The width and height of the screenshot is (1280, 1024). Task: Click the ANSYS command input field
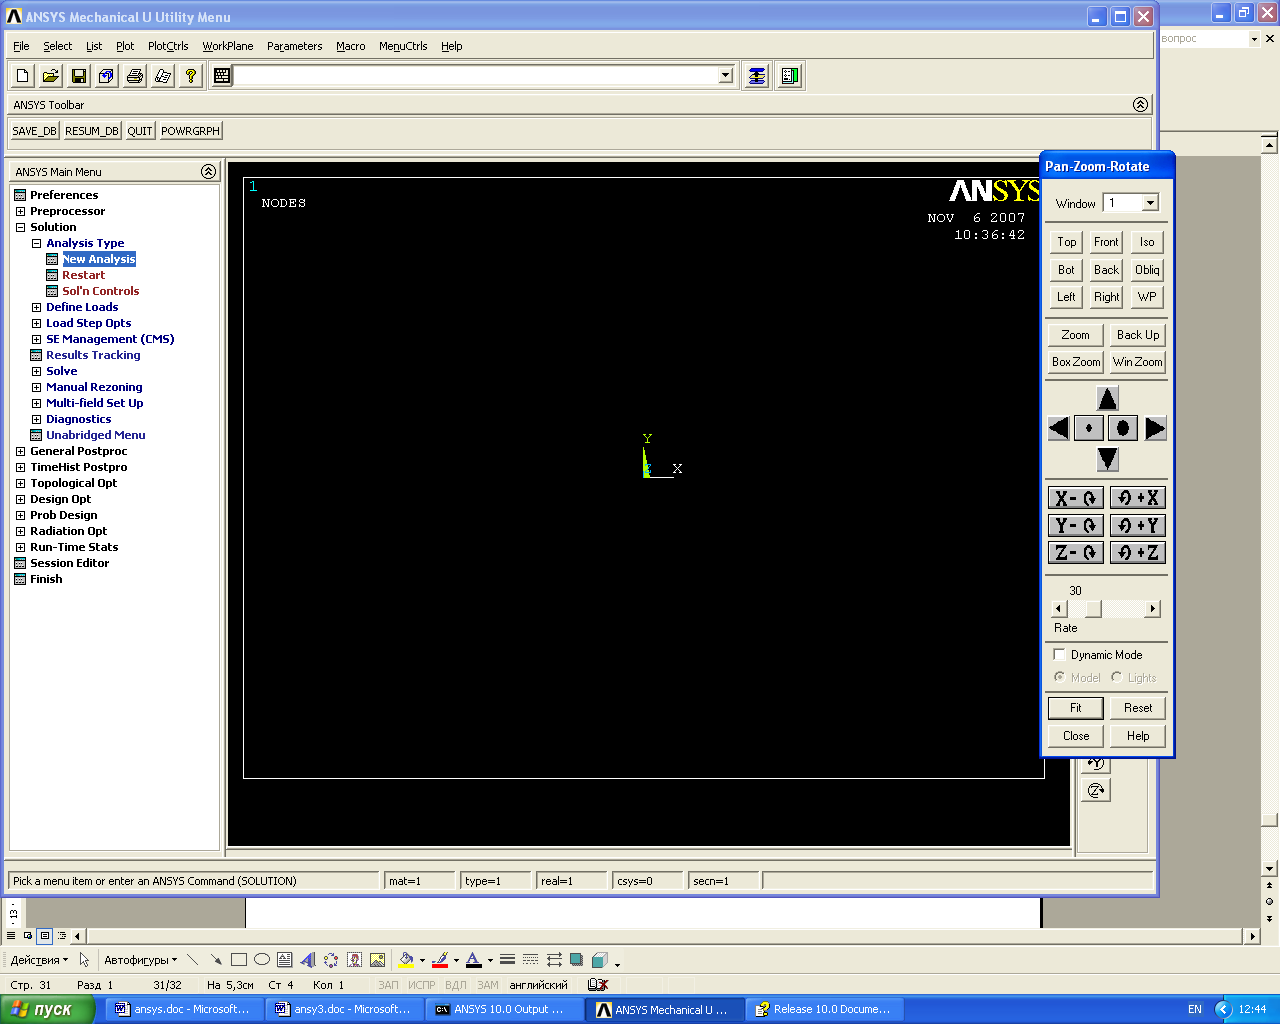click(x=476, y=76)
